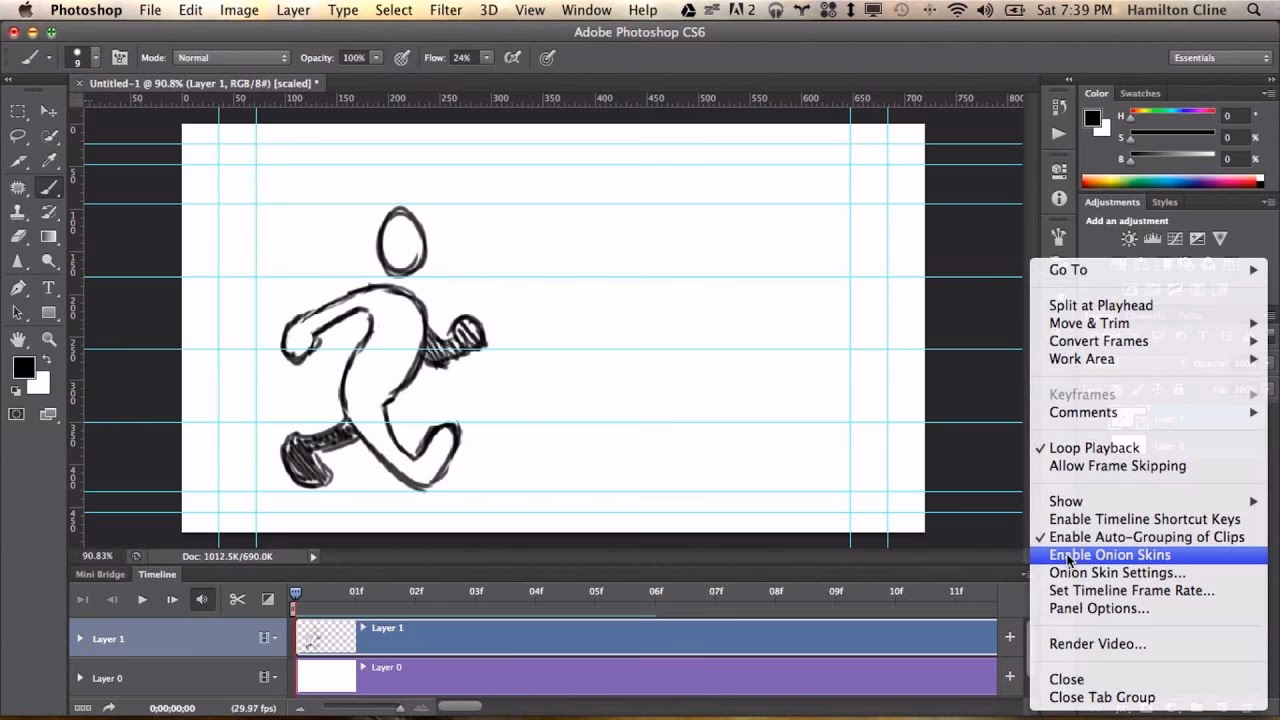Expand Layer 0 track in timeline
This screenshot has height=720, width=1280.
[80, 678]
